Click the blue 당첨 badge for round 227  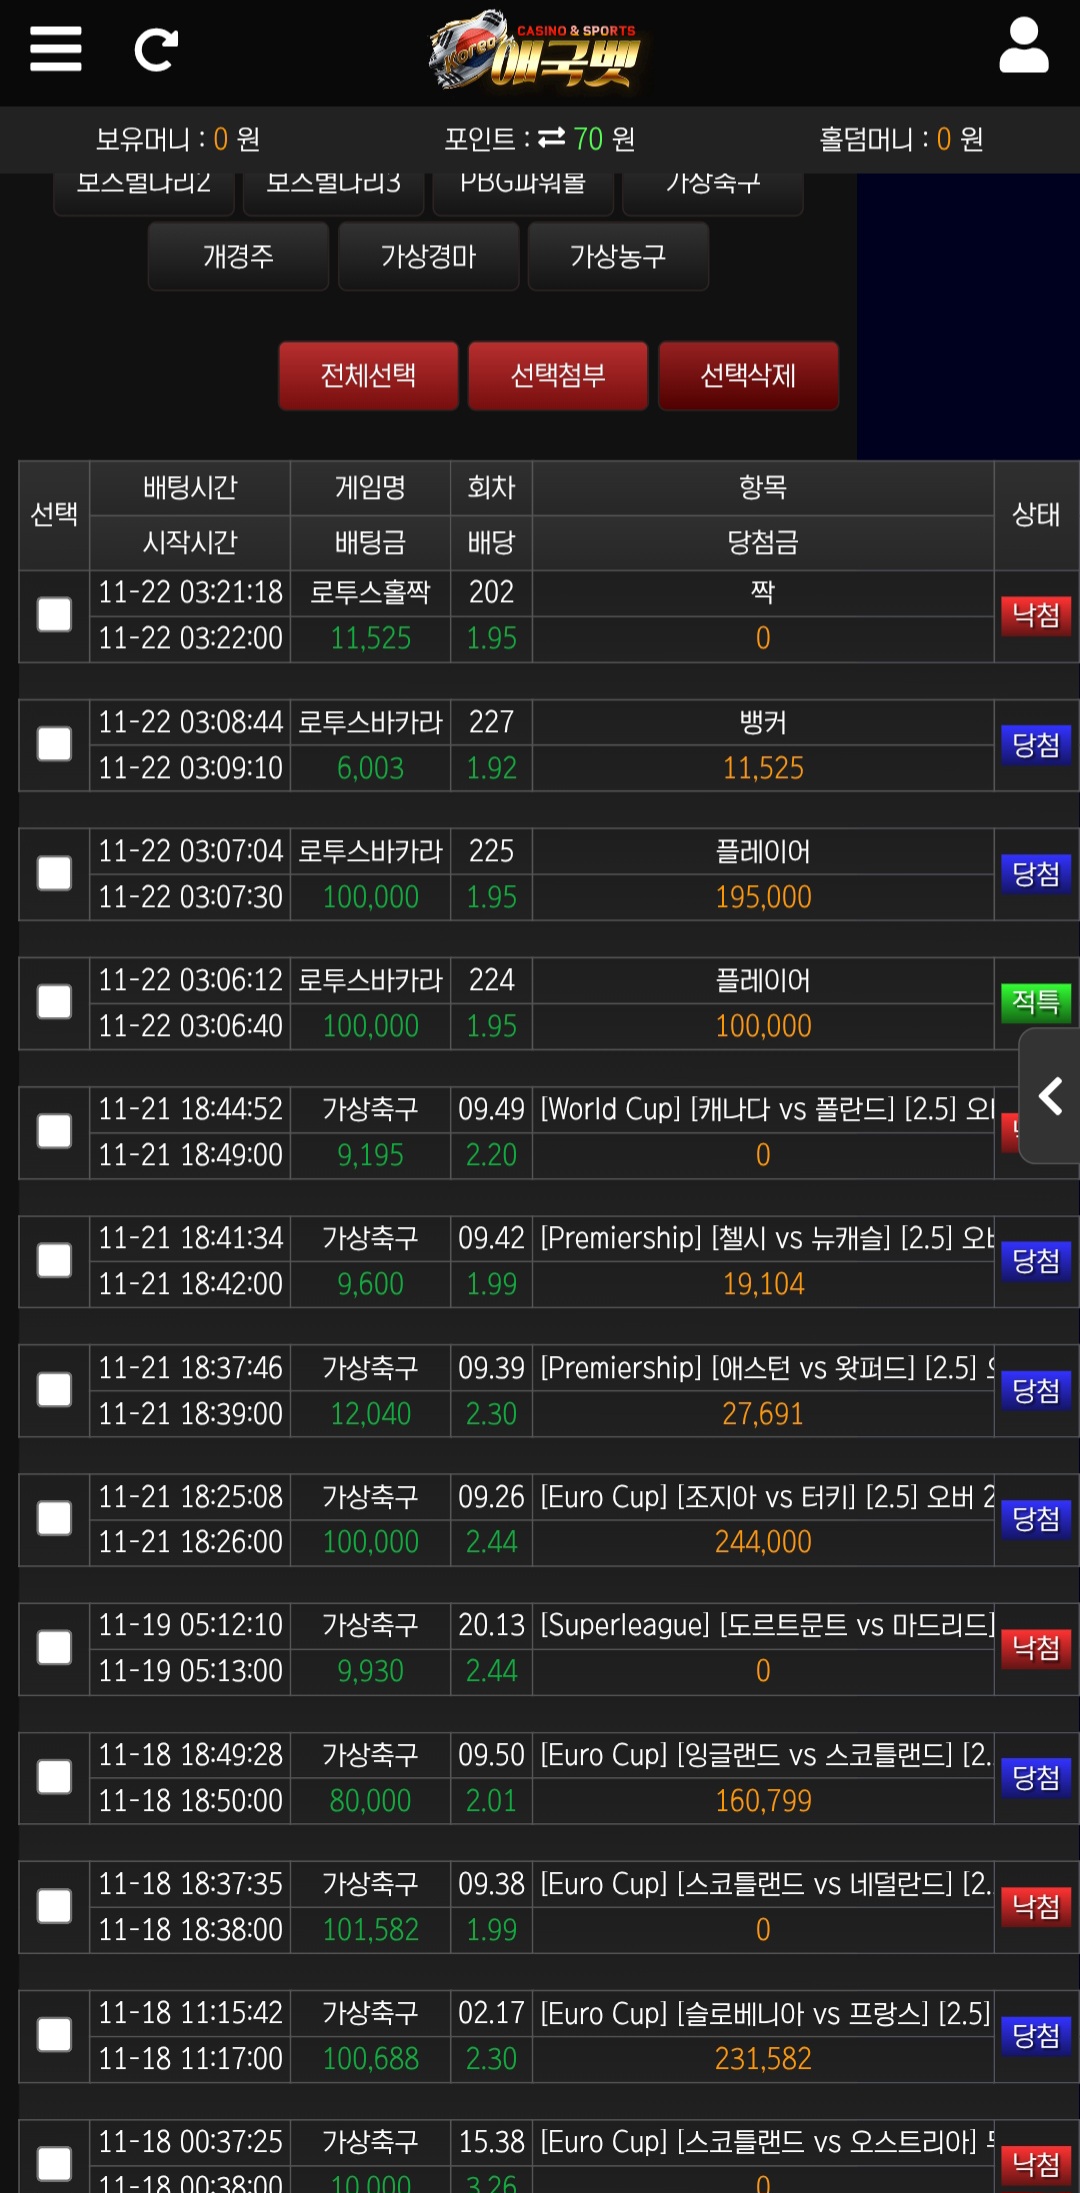click(x=1035, y=745)
